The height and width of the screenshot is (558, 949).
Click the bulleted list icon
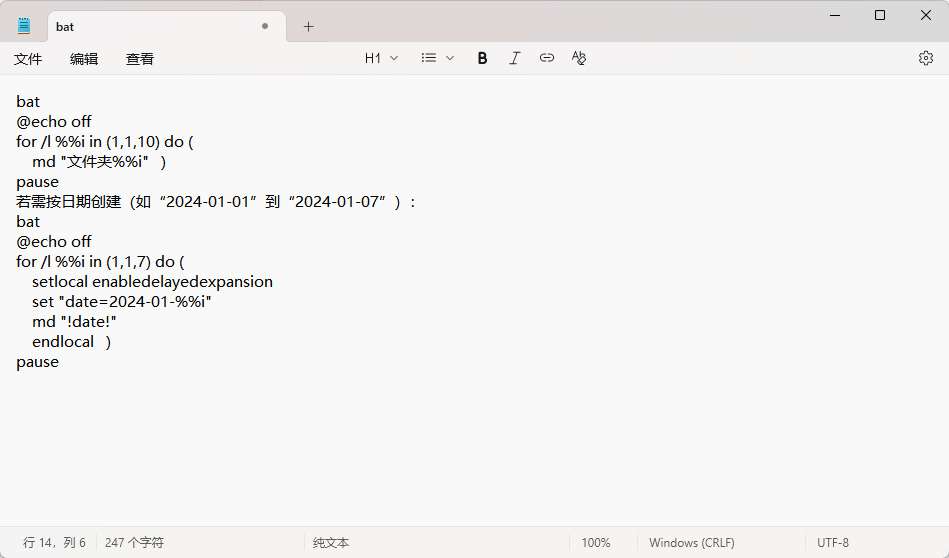pyautogui.click(x=429, y=58)
